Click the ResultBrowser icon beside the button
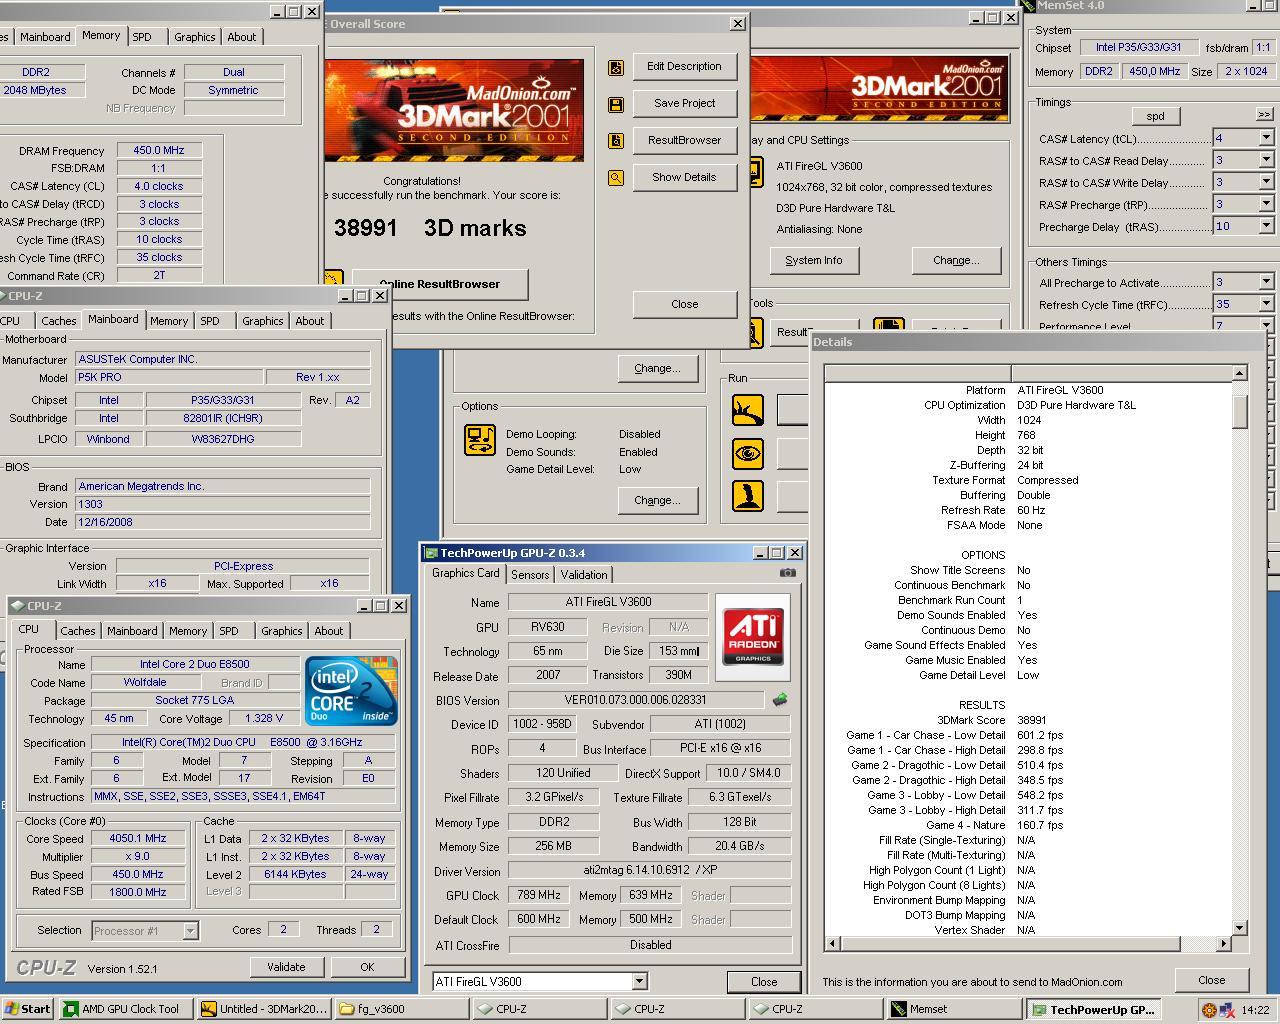1280x1024 pixels. point(616,141)
